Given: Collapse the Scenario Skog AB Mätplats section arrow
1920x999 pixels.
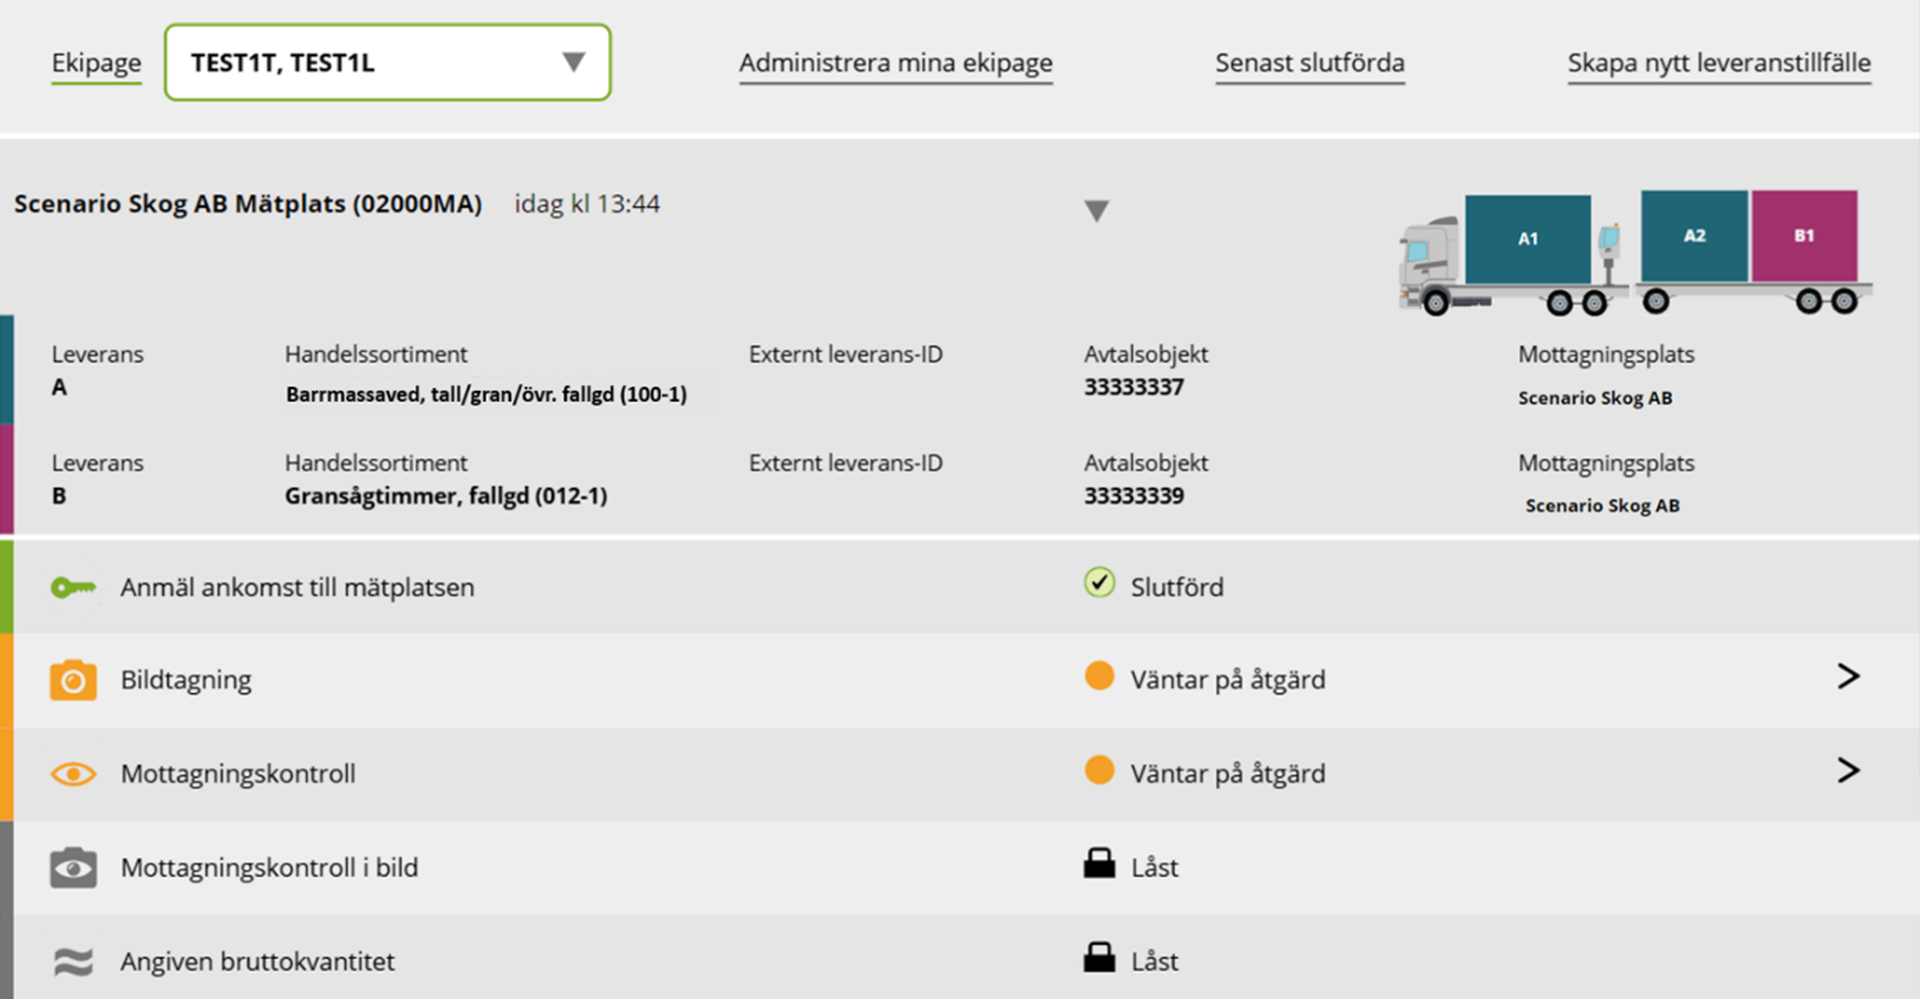Looking at the screenshot, I should coord(1097,210).
